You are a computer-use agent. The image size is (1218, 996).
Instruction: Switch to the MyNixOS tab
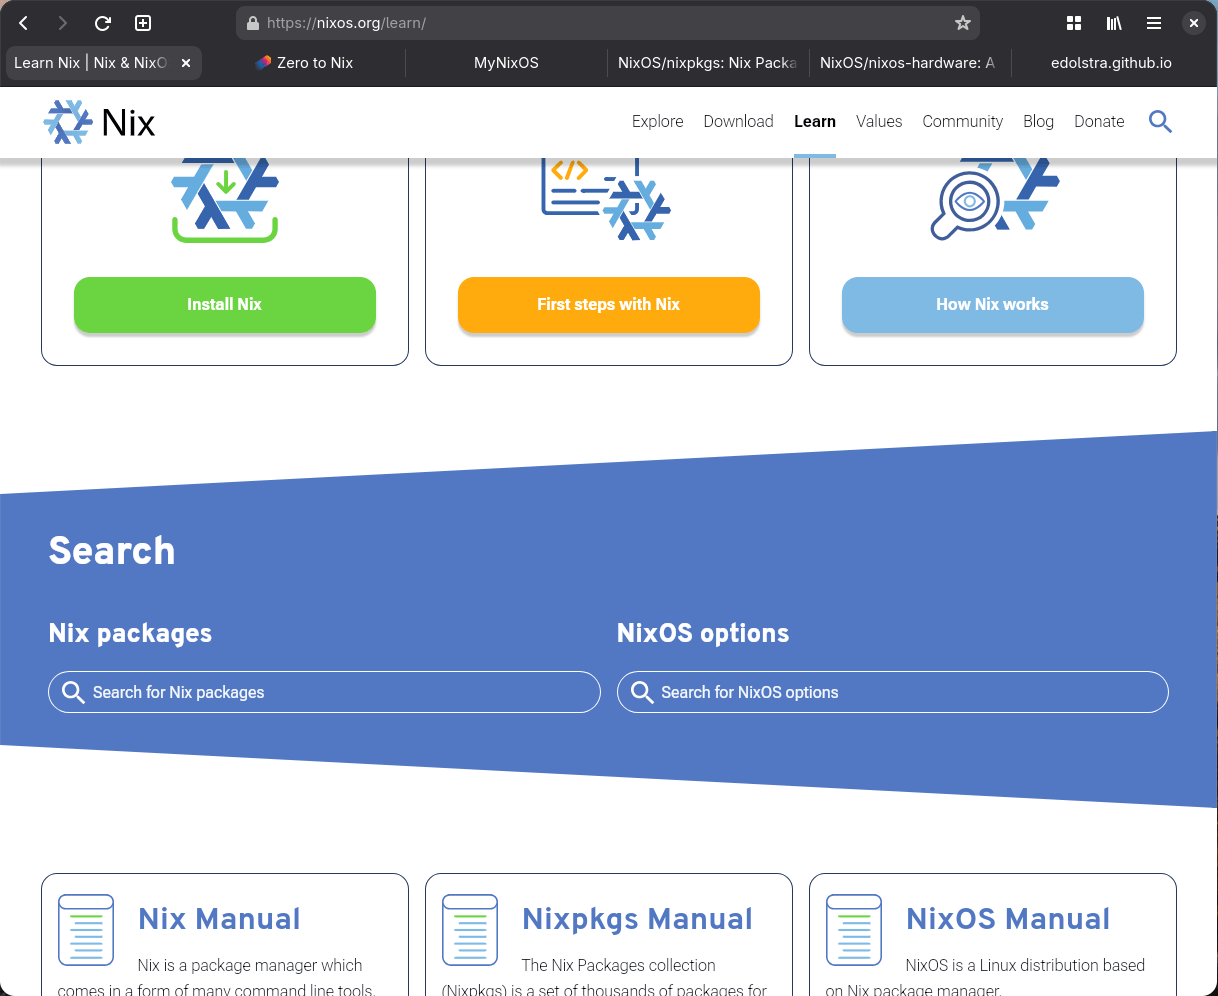[506, 63]
